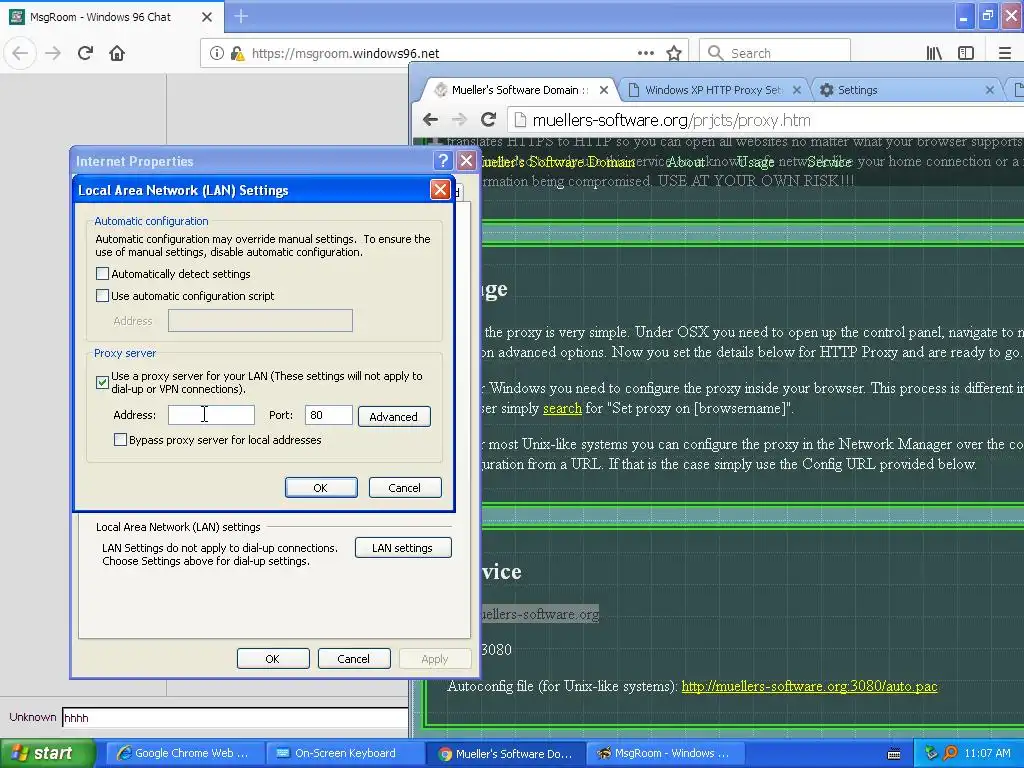Image resolution: width=1024 pixels, height=768 pixels.
Task: Click the MsgRoom chat message input
Action: click(x=235, y=718)
